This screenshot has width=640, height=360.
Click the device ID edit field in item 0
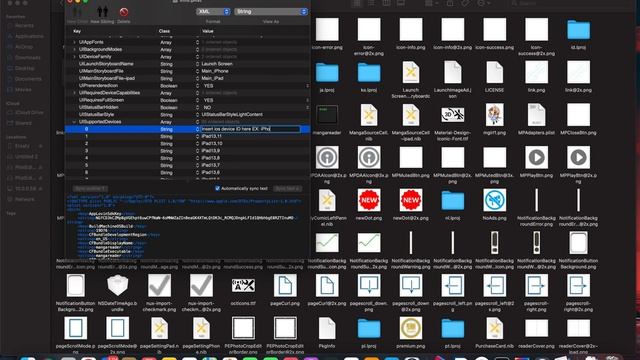point(250,129)
